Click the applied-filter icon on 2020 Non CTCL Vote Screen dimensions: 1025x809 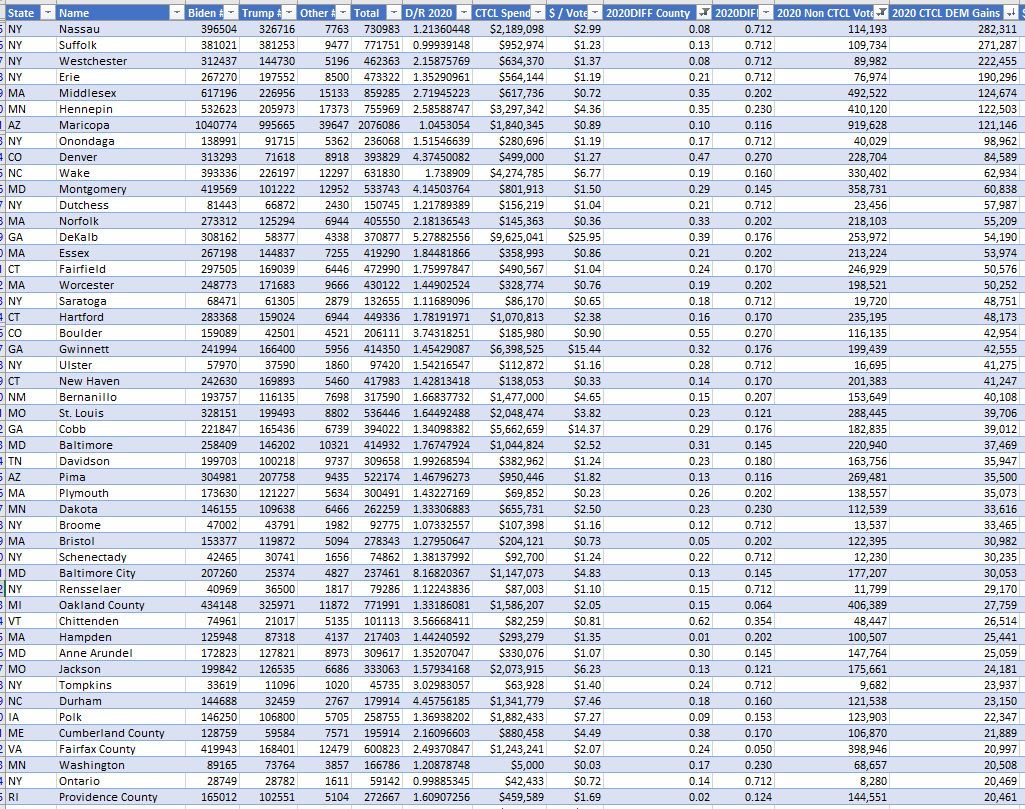[x=881, y=13]
